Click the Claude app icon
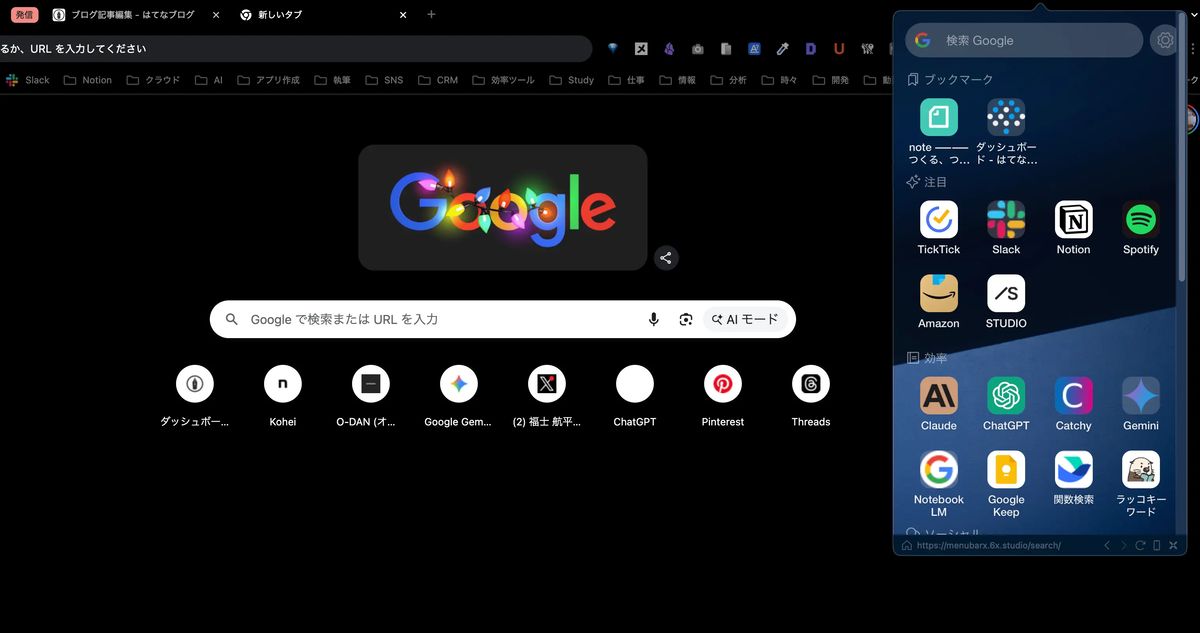Viewport: 1200px width, 633px height. tap(938, 396)
